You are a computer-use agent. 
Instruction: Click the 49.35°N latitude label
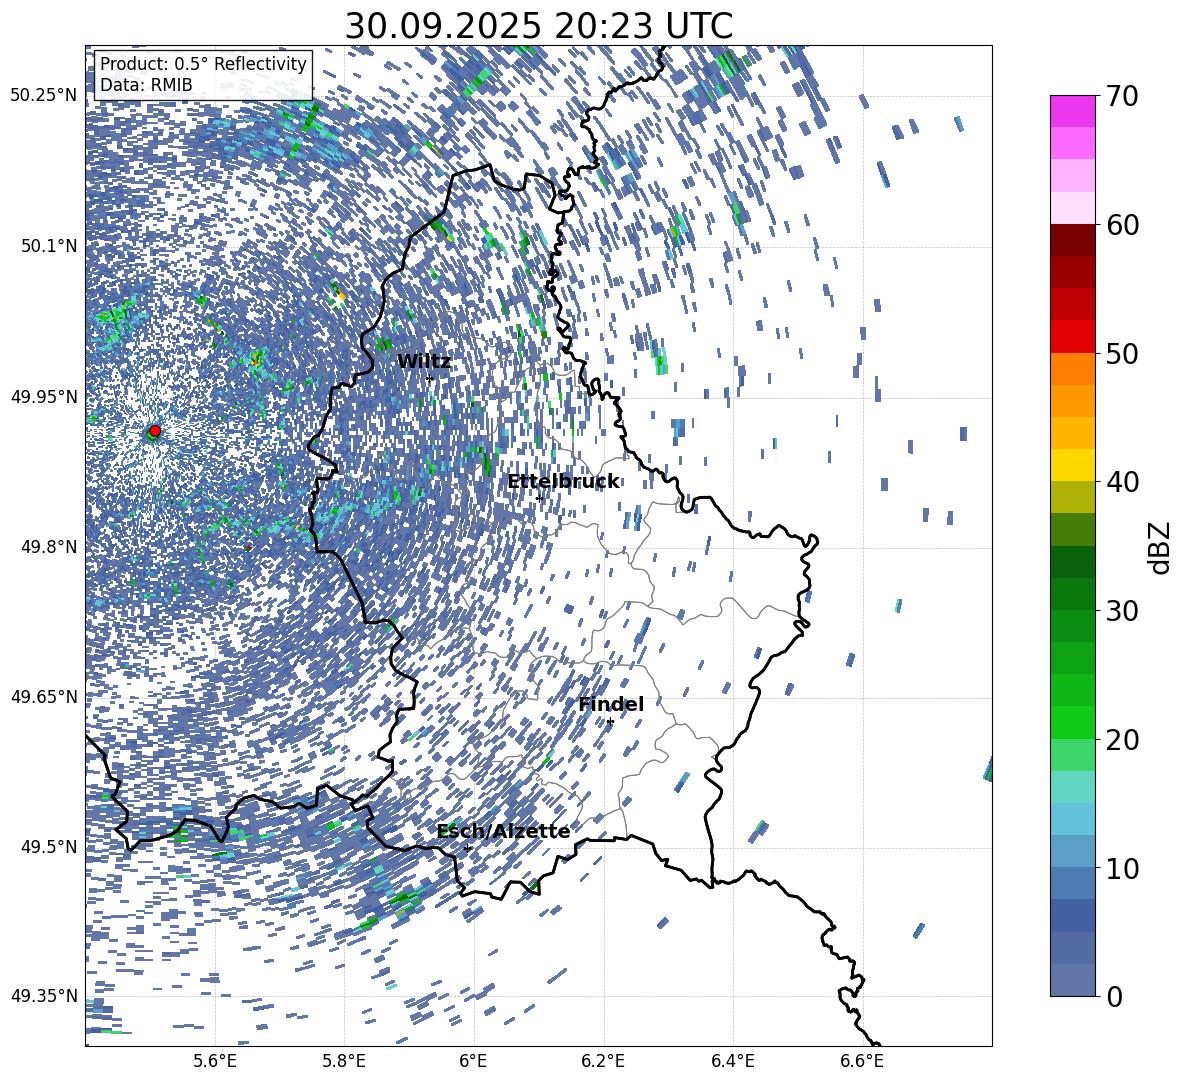coord(44,996)
